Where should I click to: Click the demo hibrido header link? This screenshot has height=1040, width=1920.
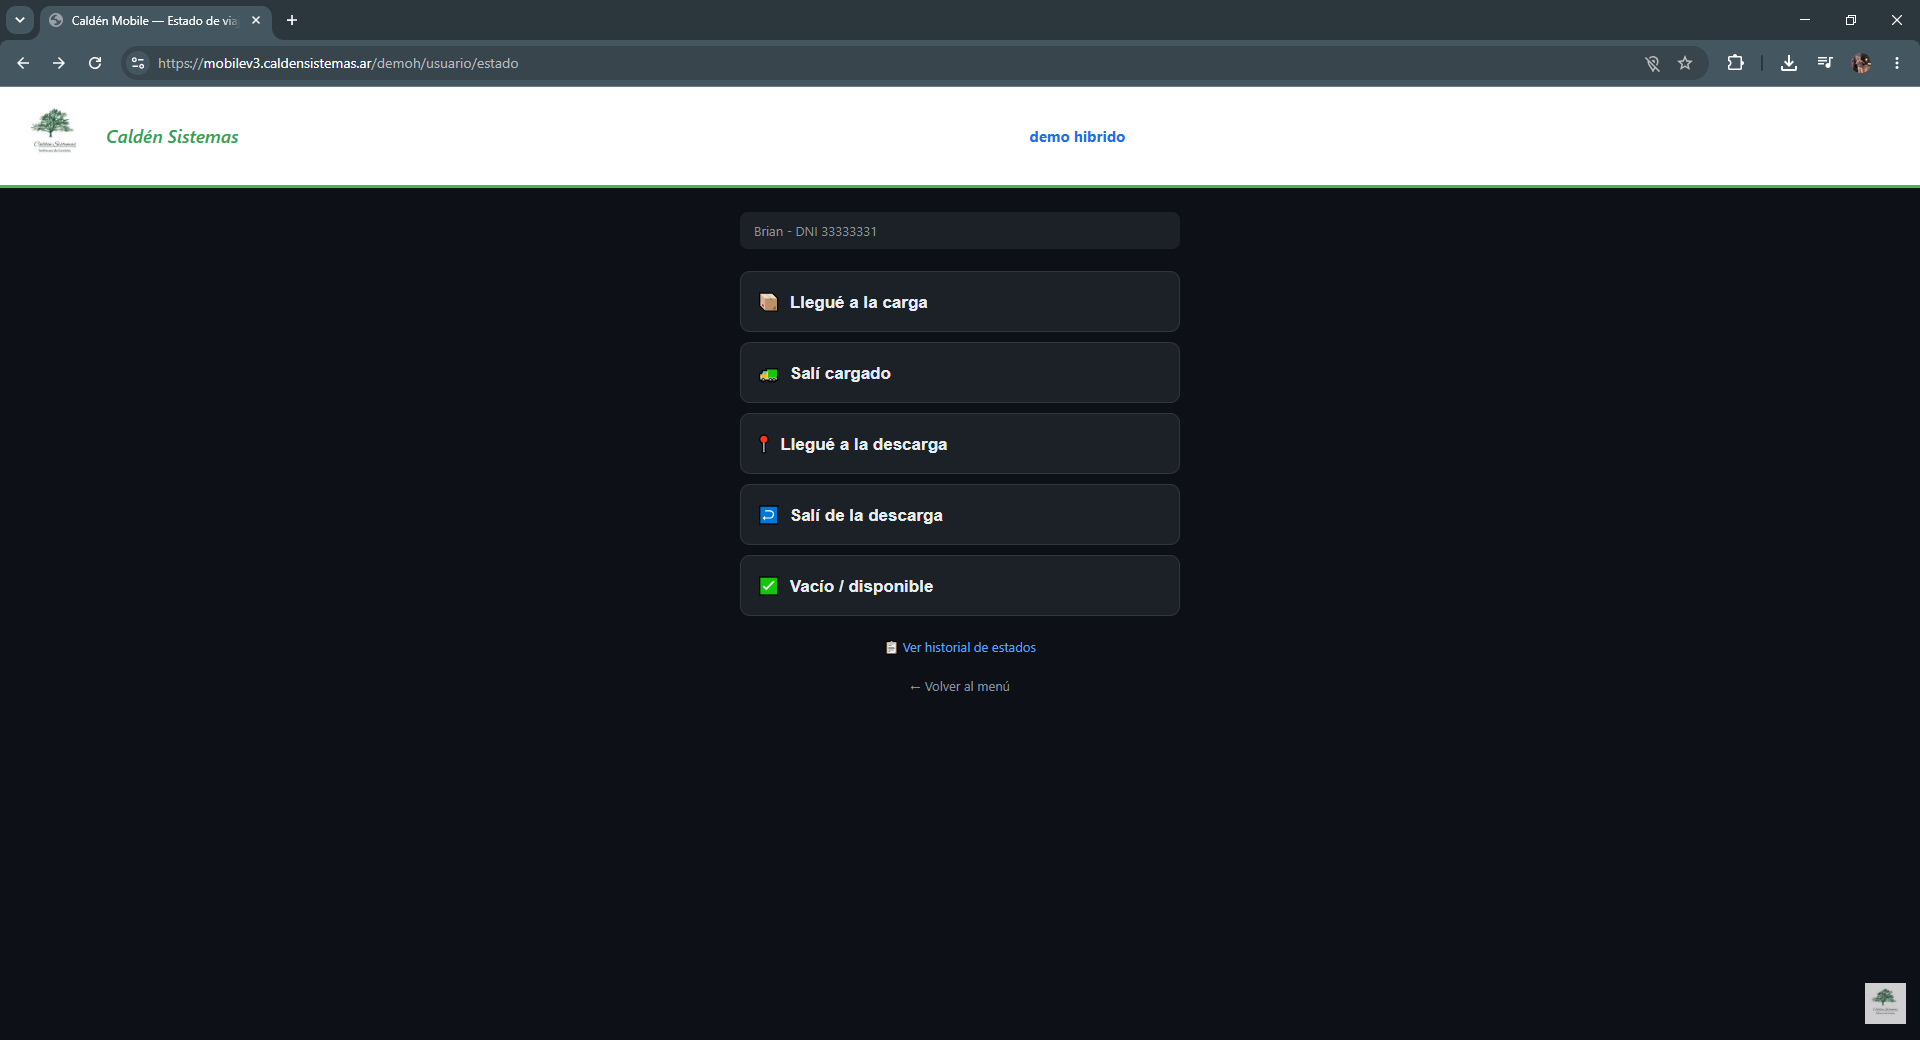pyautogui.click(x=1077, y=137)
